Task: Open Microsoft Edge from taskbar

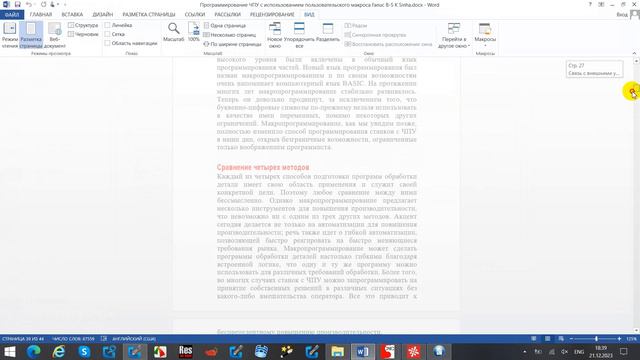Action: point(33,351)
